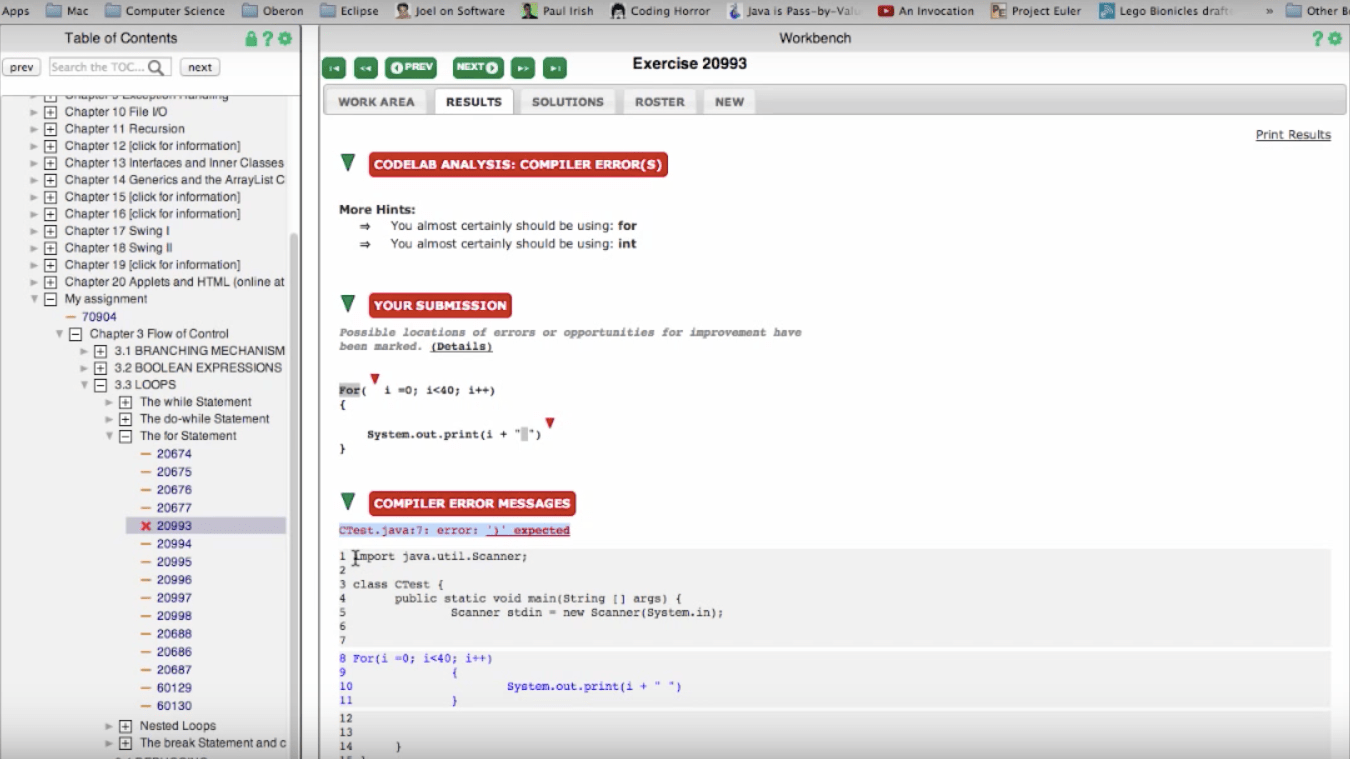
Task: Open the SOLUTIONS tab
Action: [x=567, y=102]
